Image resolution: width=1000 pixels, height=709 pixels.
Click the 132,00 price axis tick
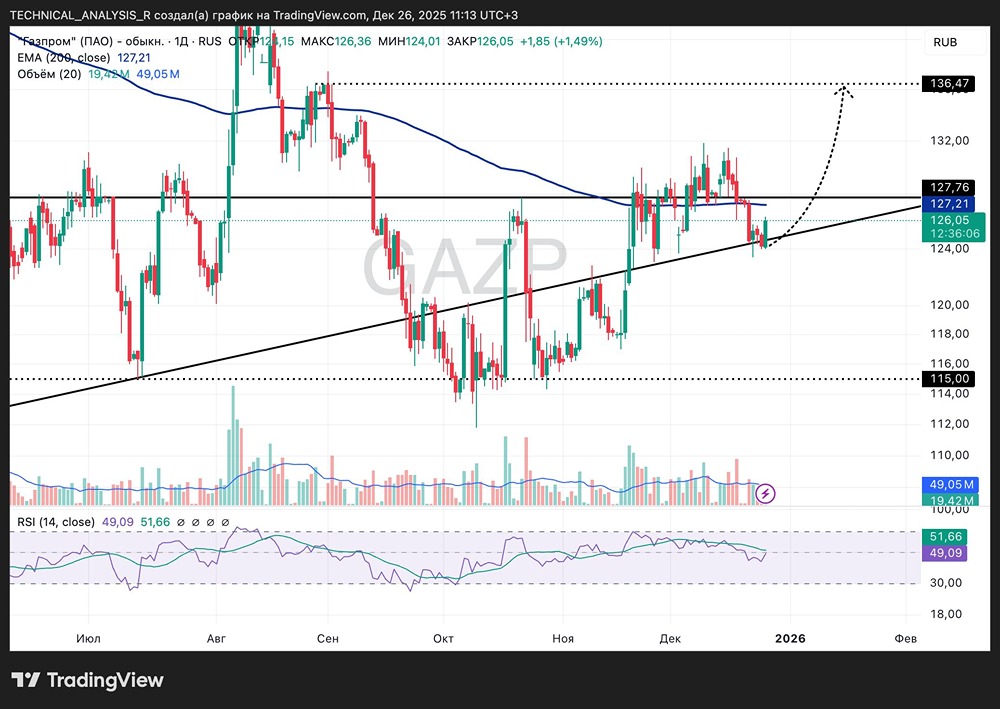point(950,140)
